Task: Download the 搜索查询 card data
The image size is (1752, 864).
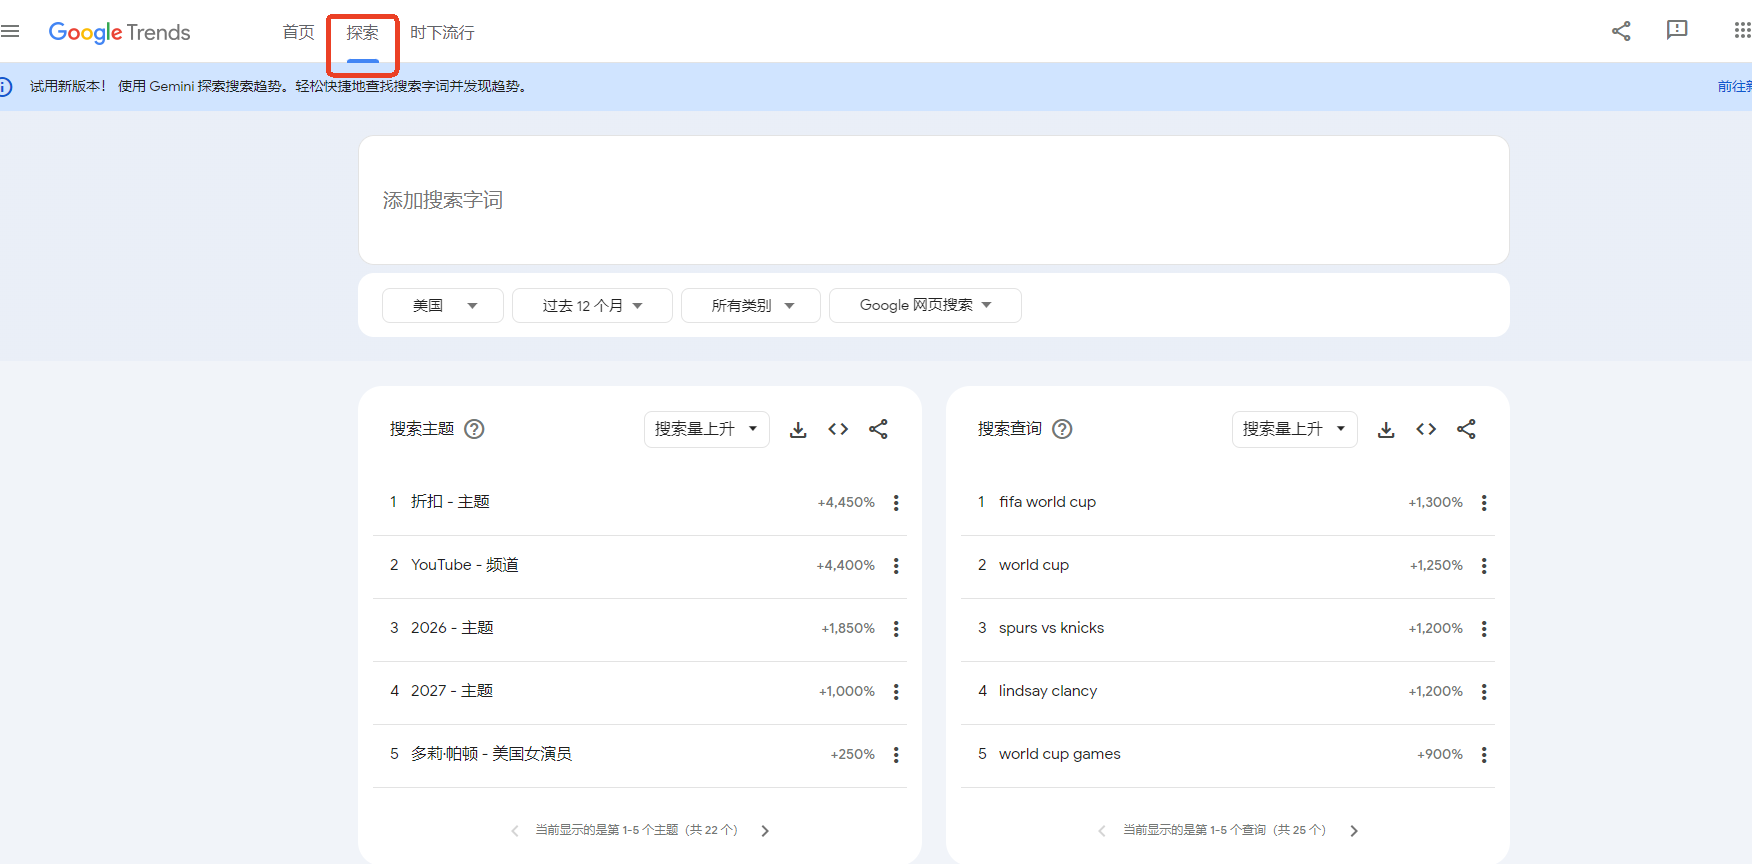Action: point(1386,429)
